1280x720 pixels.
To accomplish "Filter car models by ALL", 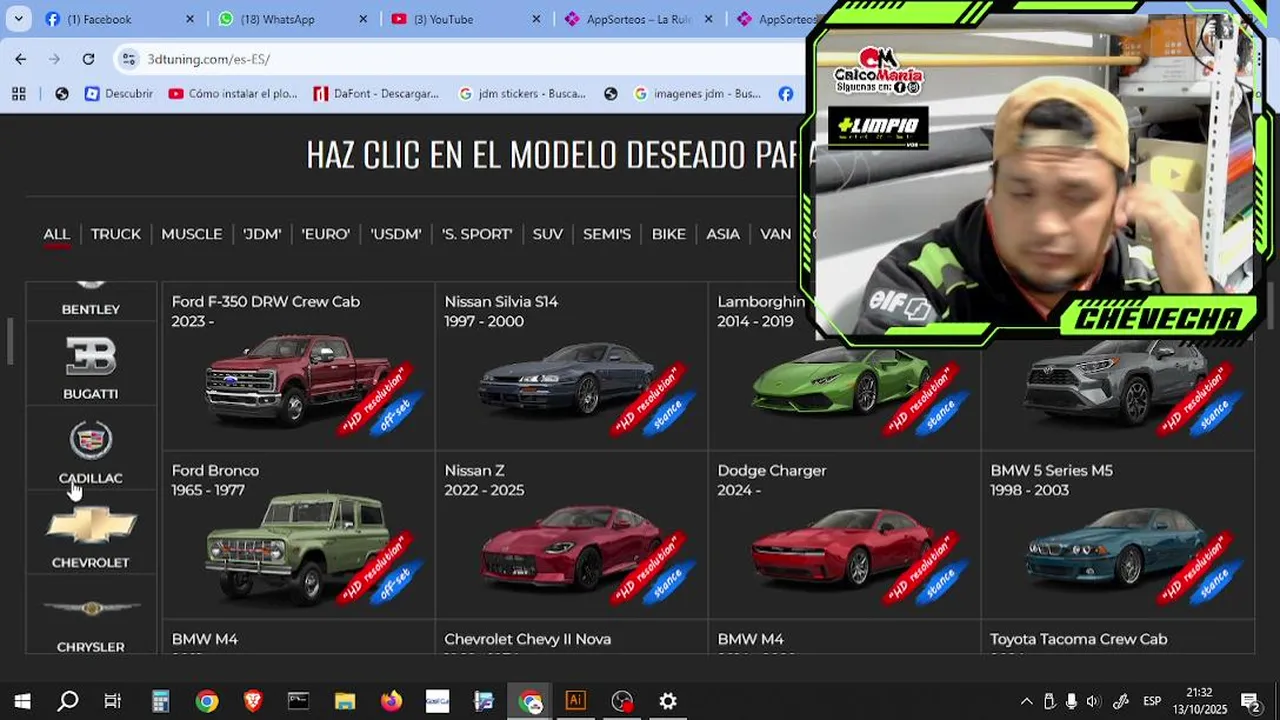I will 56,234.
